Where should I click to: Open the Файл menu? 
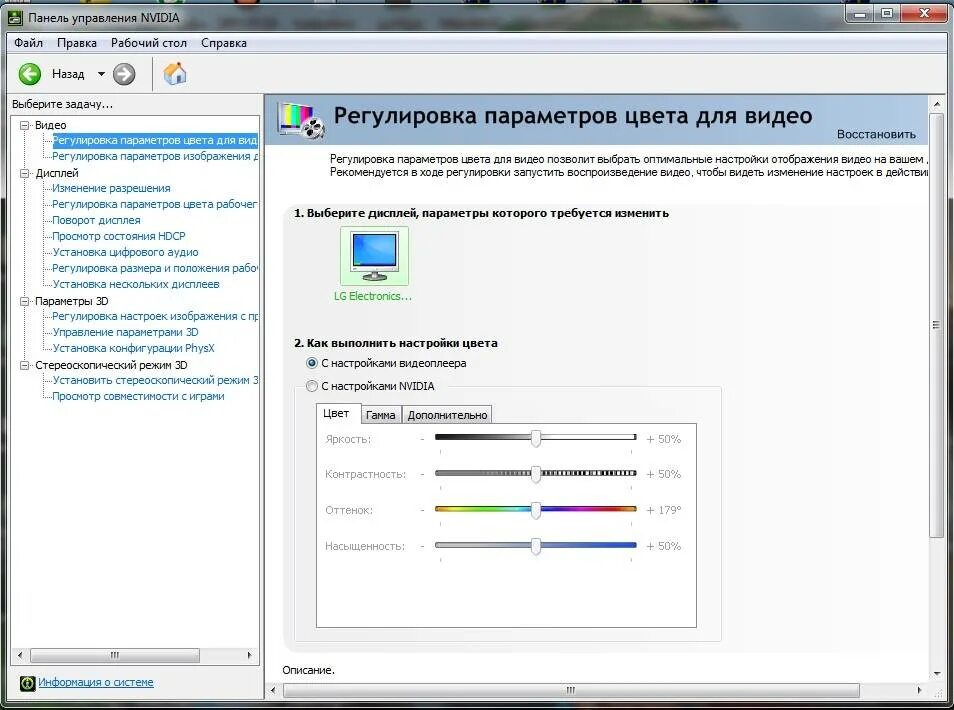pos(29,43)
